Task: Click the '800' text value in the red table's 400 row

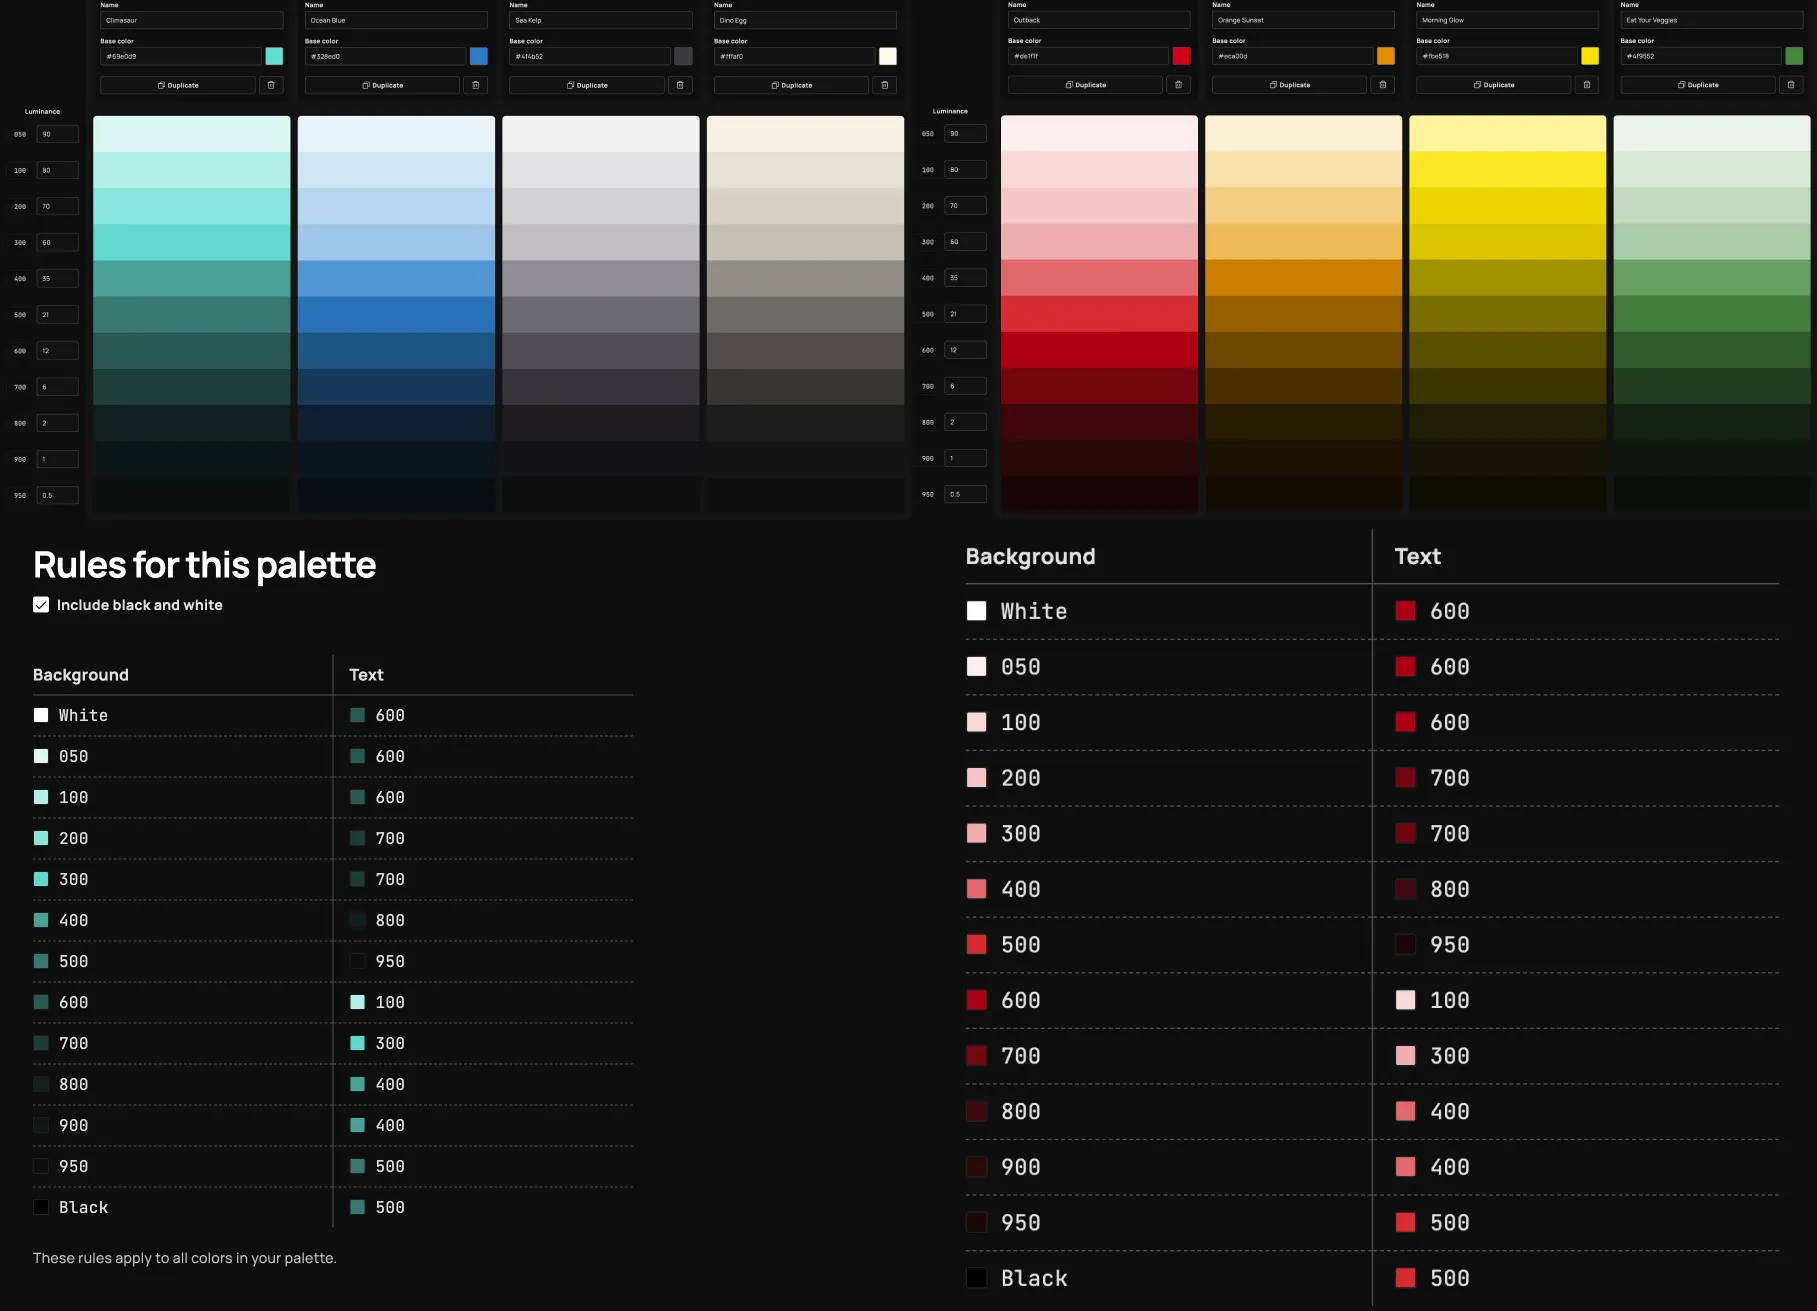Action: pyautogui.click(x=1449, y=889)
